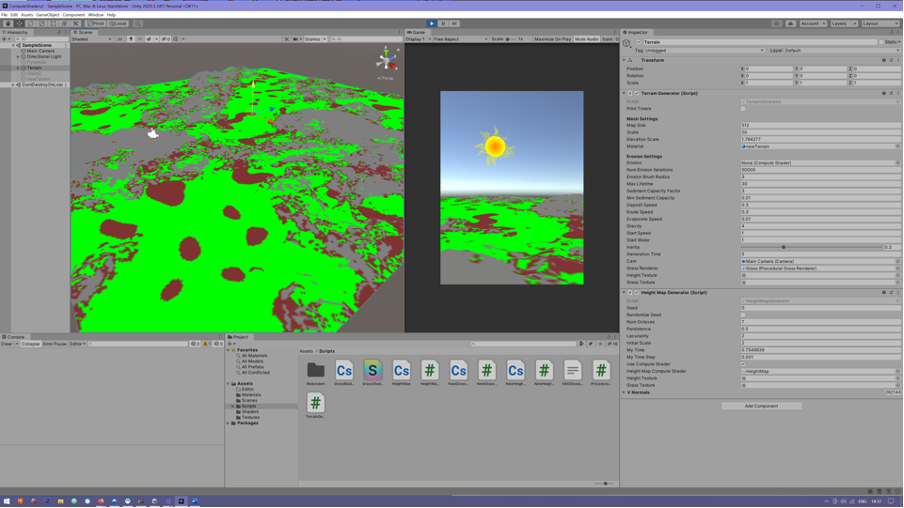904x508 pixels.
Task: Click the scene orientation gizmo
Action: coord(386,59)
